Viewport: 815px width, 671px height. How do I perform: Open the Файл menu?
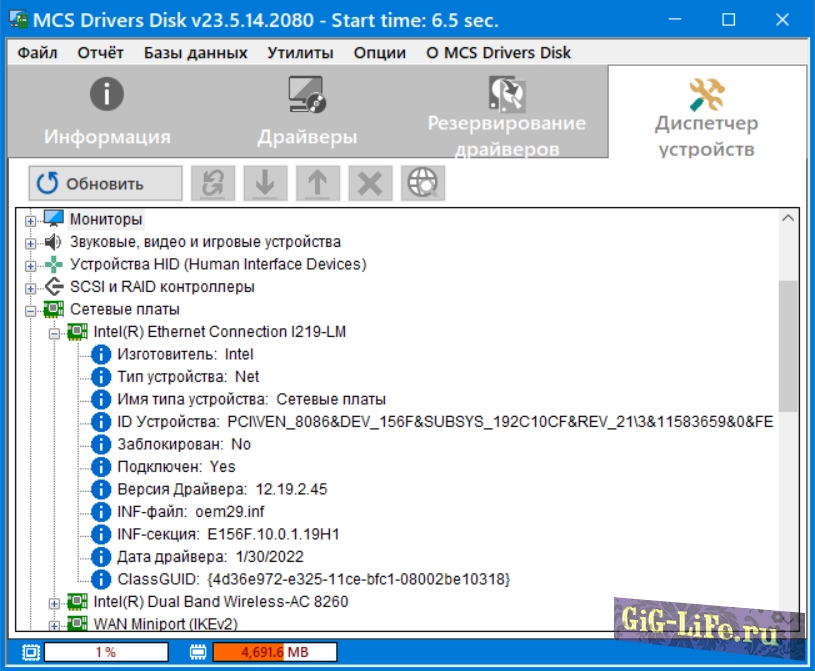pos(37,53)
